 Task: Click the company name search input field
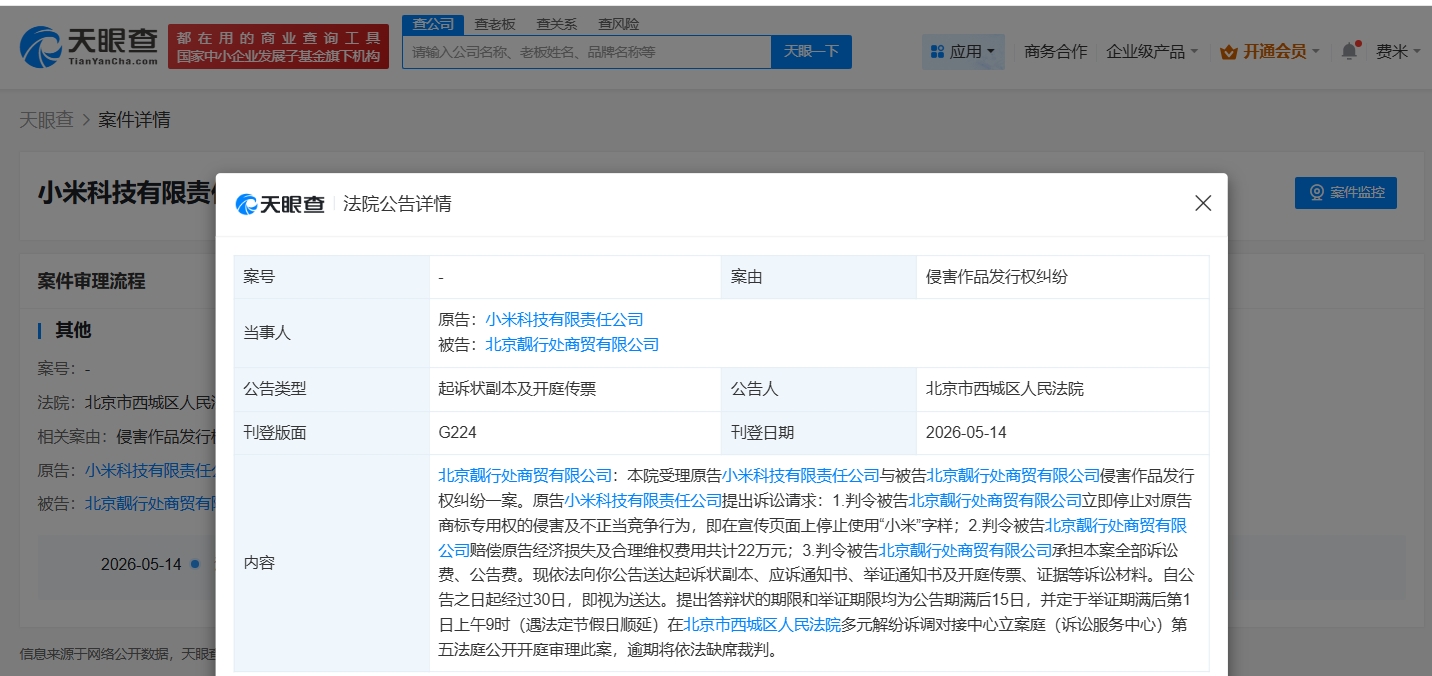point(587,51)
